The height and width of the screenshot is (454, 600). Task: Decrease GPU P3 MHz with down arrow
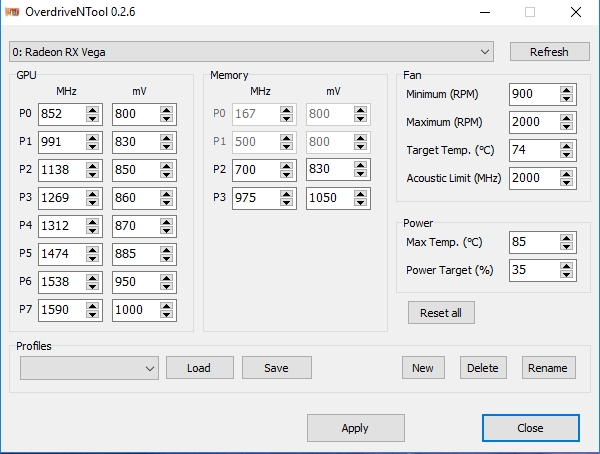pos(92,202)
